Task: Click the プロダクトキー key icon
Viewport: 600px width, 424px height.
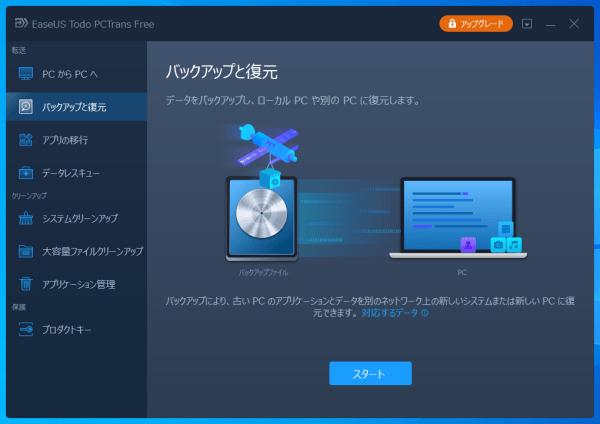Action: pyautogui.click(x=26, y=329)
